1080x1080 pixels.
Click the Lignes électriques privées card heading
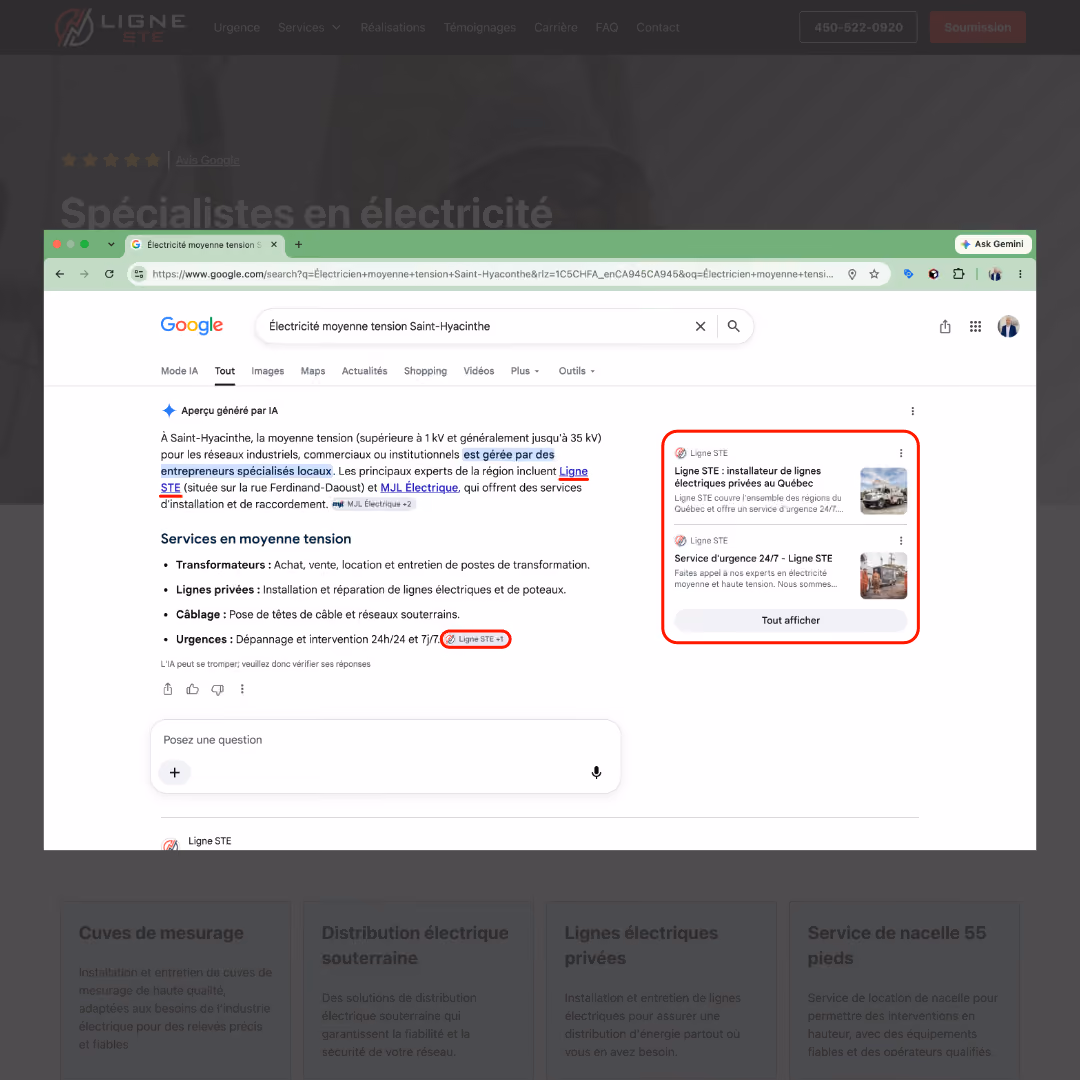pos(641,945)
